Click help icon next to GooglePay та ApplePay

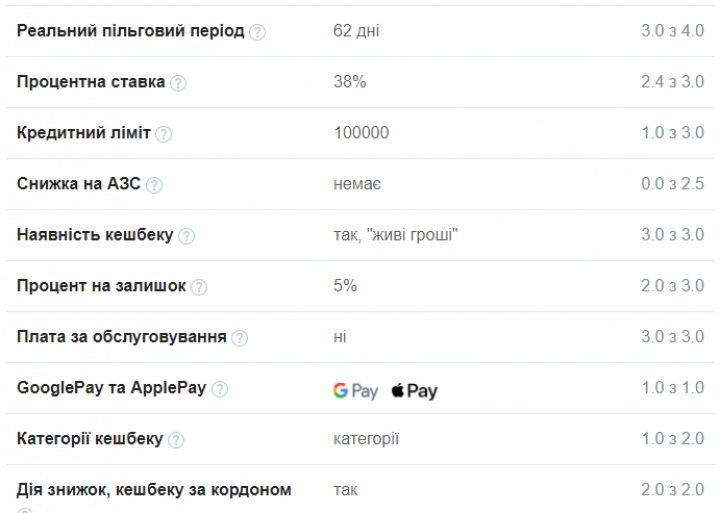[x=220, y=389]
